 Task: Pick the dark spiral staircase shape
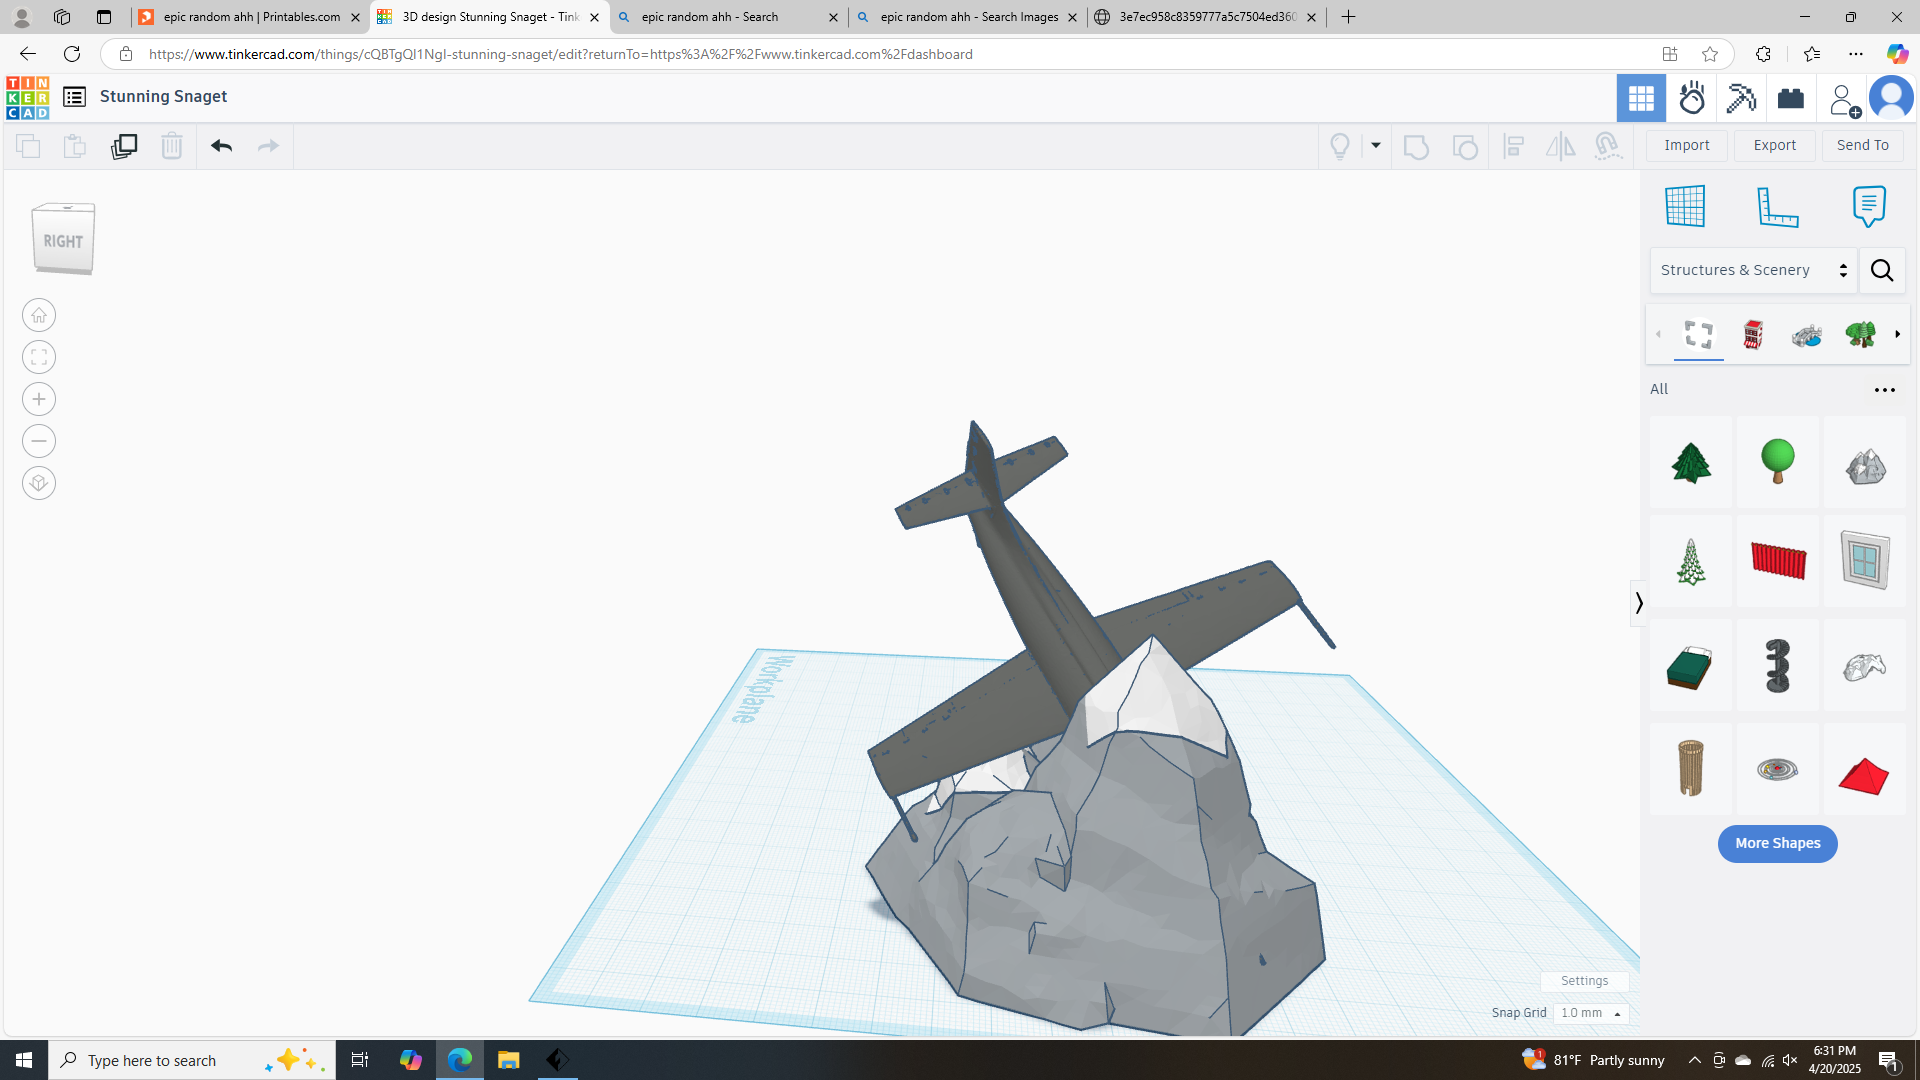pyautogui.click(x=1778, y=666)
